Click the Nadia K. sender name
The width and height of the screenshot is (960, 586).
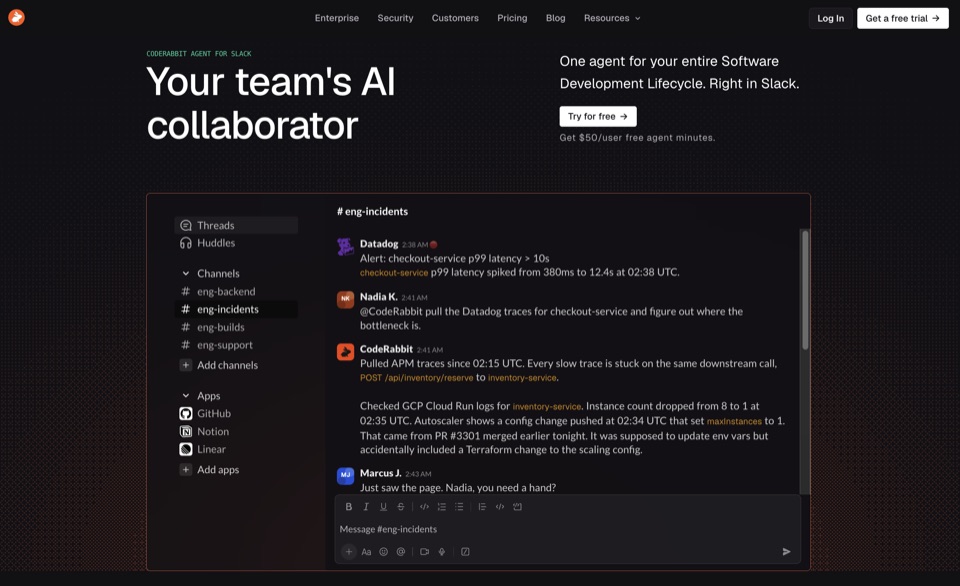(x=378, y=296)
